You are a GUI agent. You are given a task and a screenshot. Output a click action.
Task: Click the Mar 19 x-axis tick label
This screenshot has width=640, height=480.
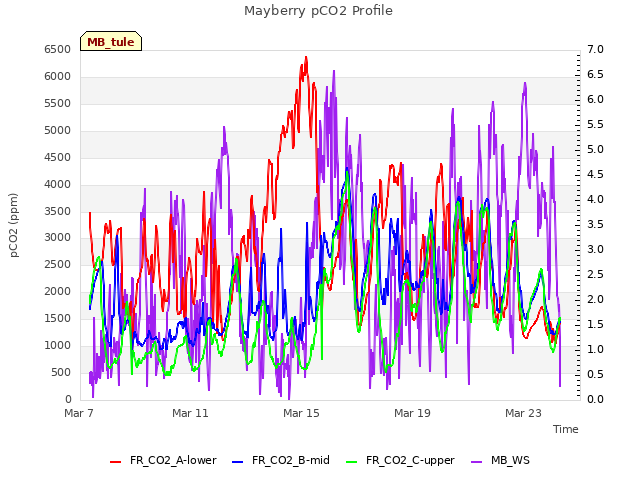[412, 413]
